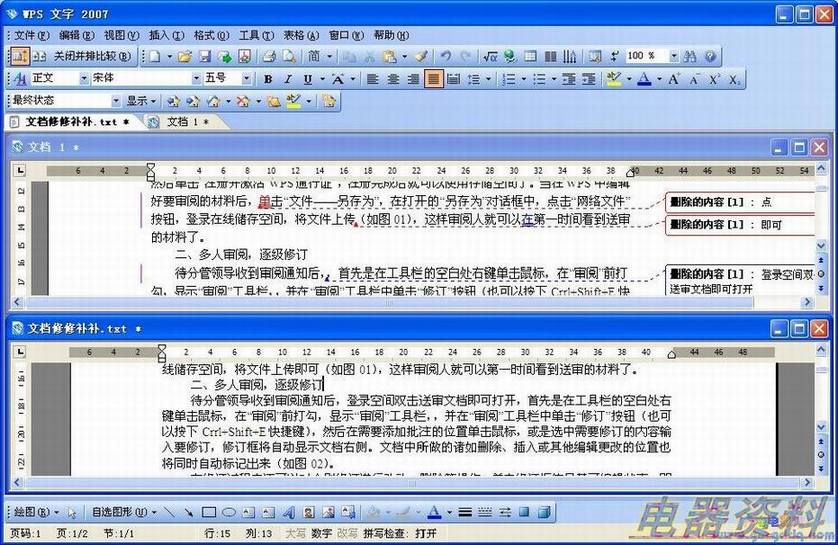Decrease indent icon in formatting toolbar
The width and height of the screenshot is (838, 545).
(x=569, y=79)
